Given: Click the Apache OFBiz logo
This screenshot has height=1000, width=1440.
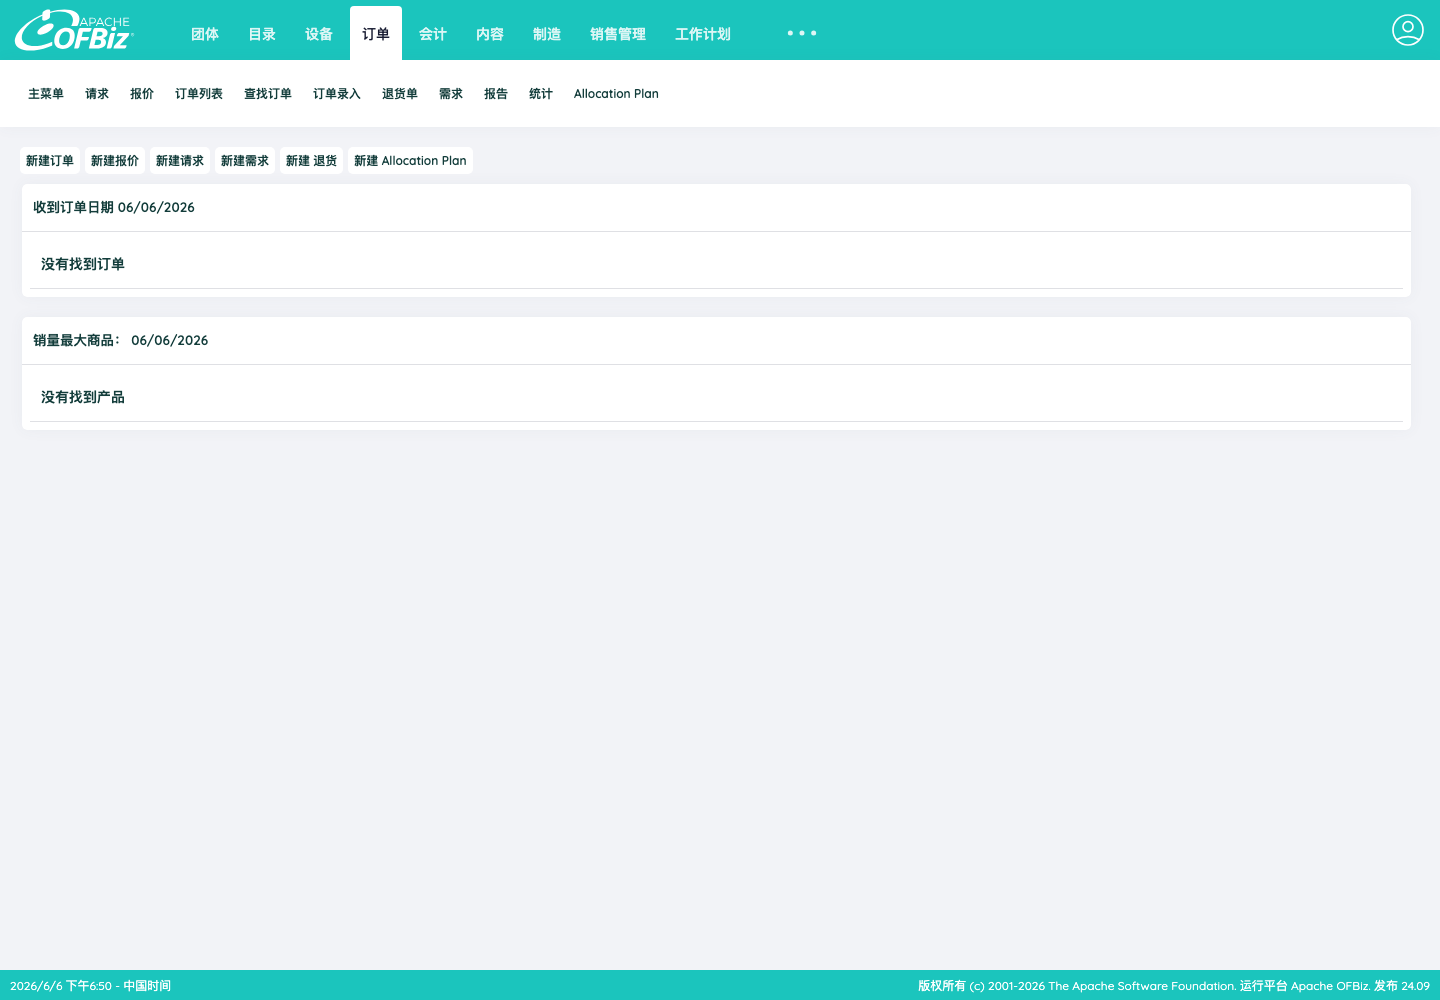Looking at the screenshot, I should pos(74,30).
